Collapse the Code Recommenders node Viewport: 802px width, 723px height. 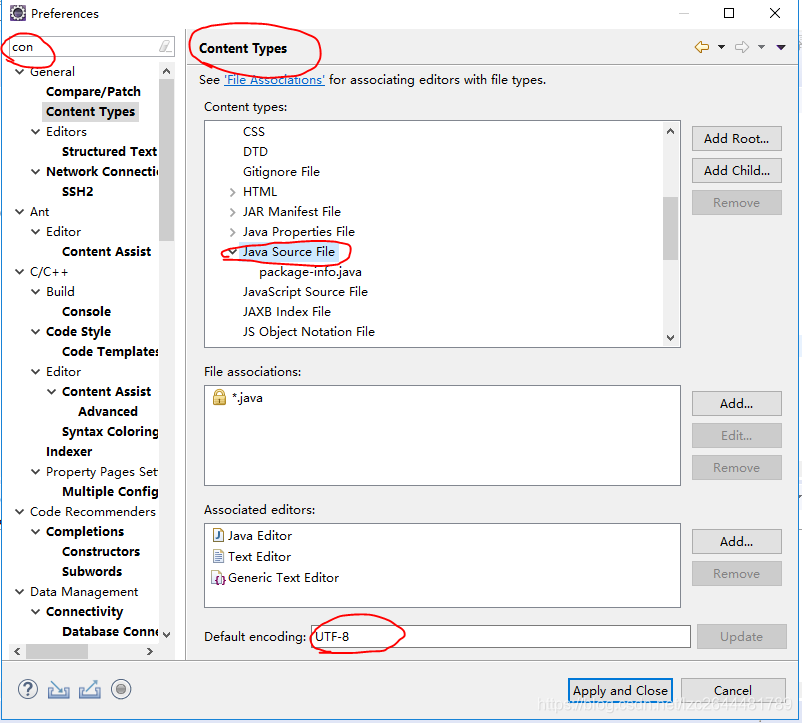pyautogui.click(x=19, y=511)
